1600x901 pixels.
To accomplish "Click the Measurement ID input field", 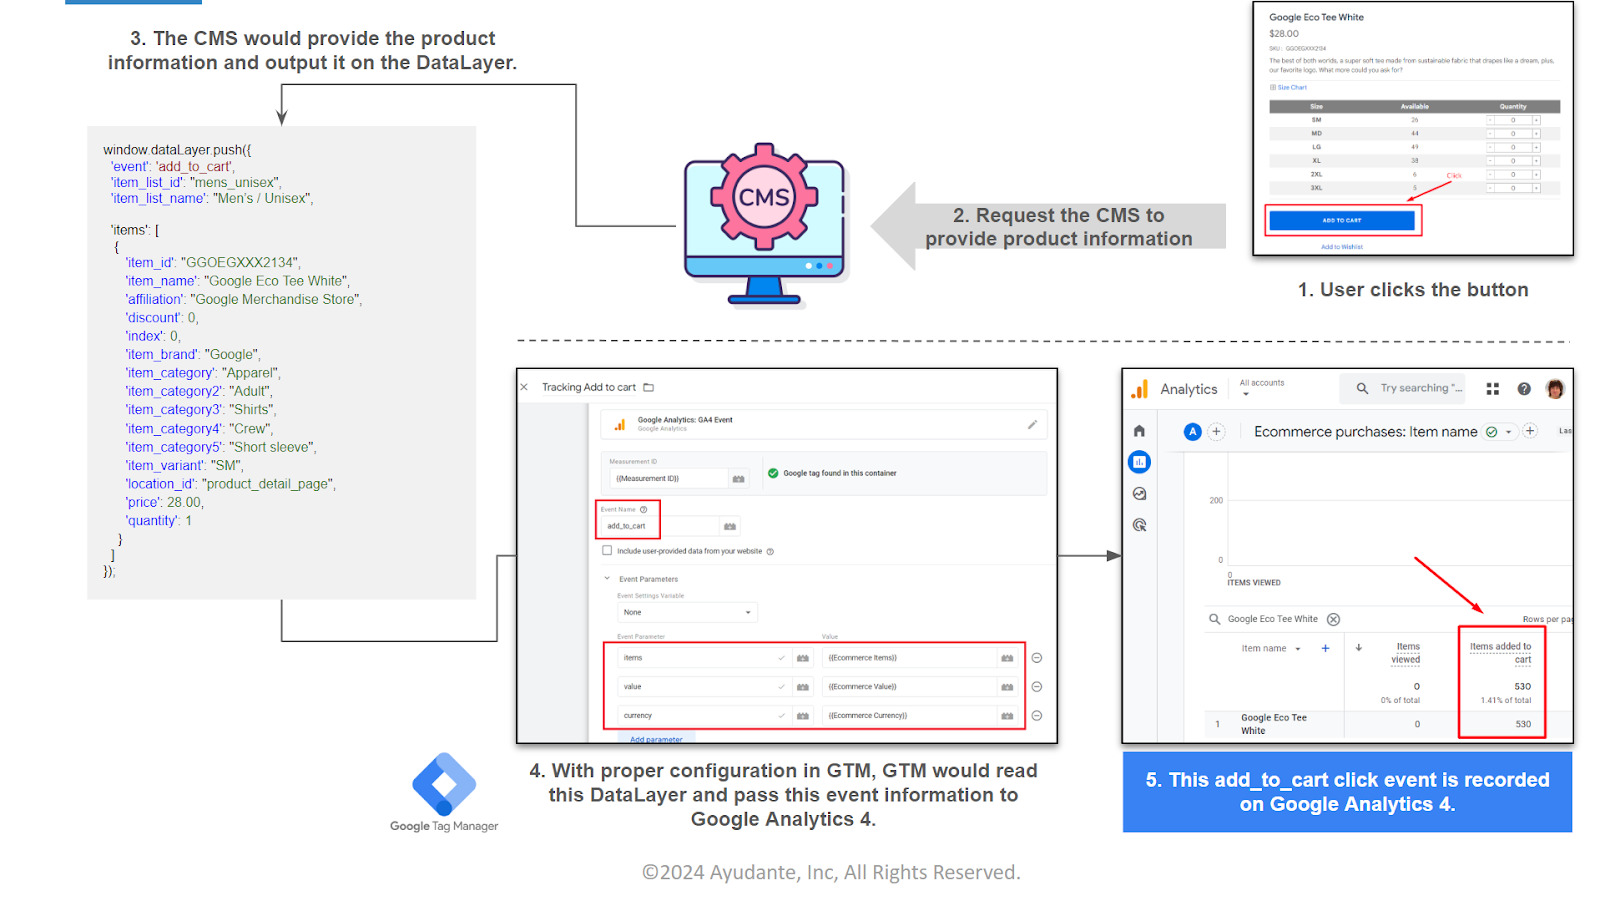I will point(668,479).
